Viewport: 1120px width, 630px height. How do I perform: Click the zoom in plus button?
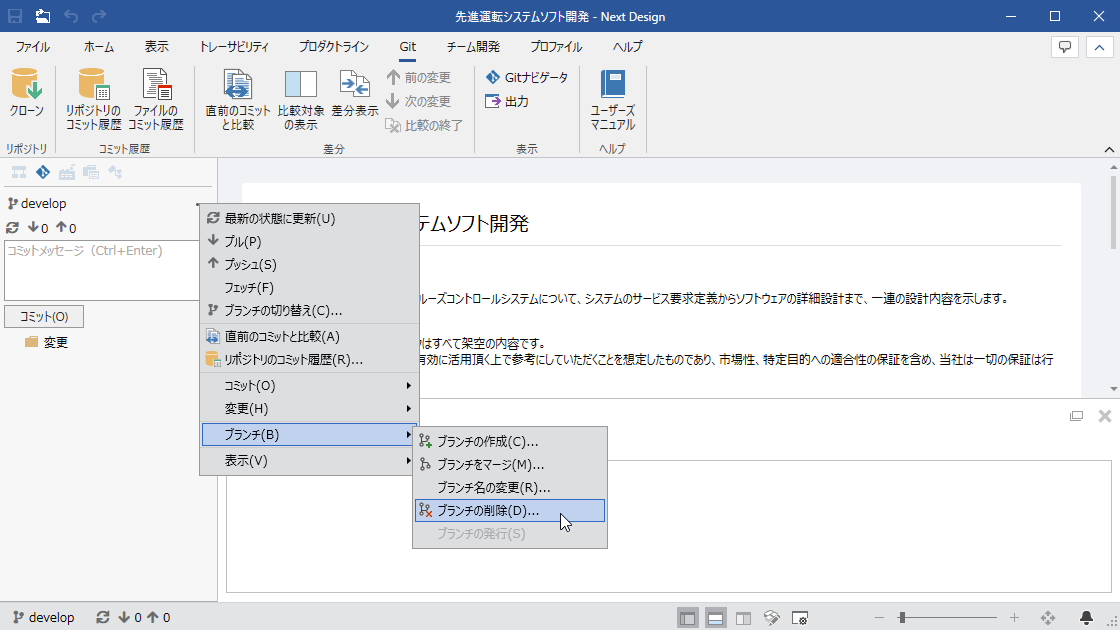1014,617
